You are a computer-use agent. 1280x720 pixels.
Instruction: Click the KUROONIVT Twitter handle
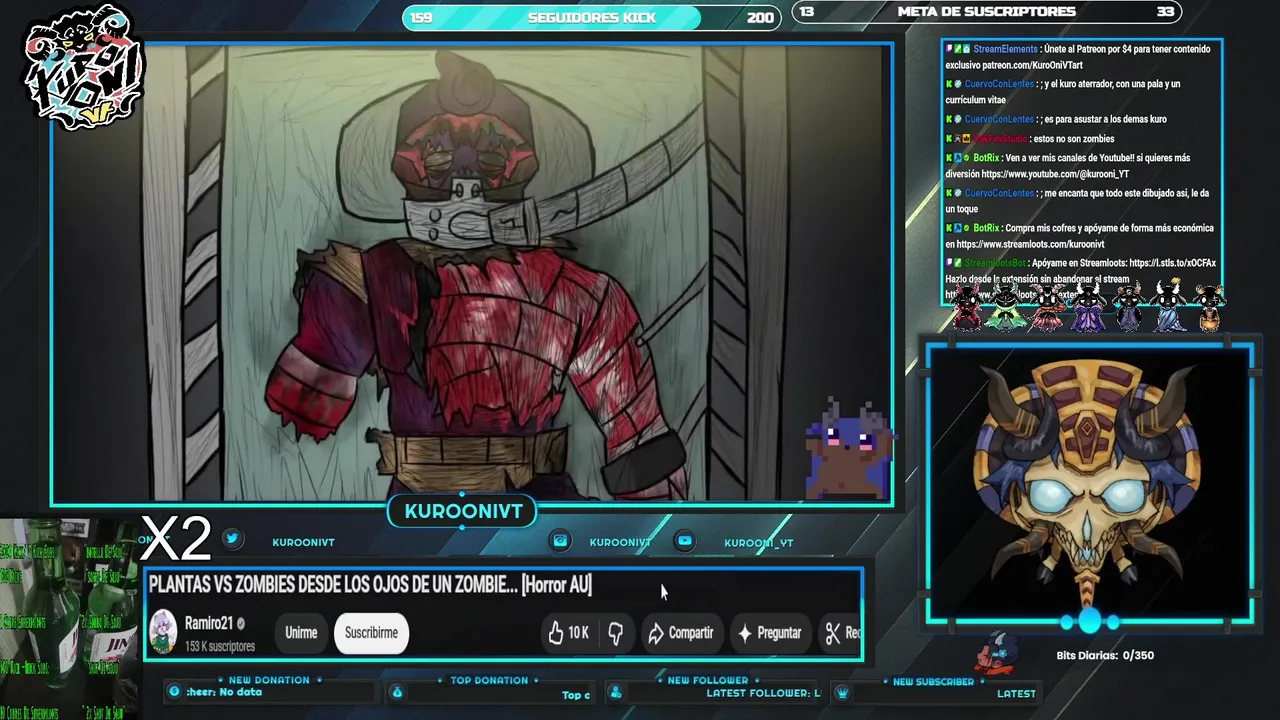coord(304,542)
